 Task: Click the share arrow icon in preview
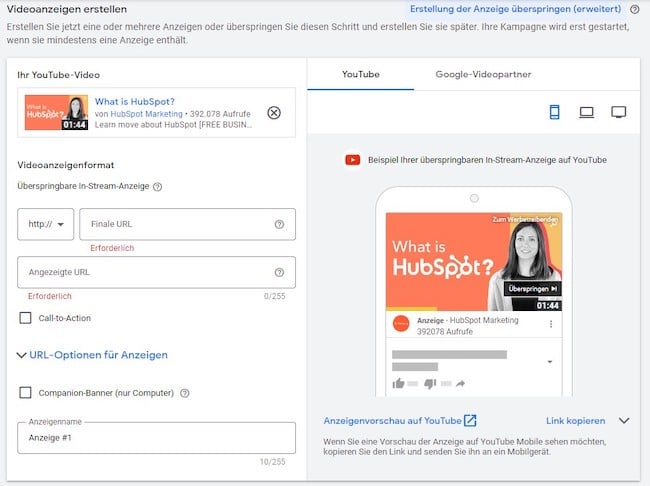(x=460, y=384)
